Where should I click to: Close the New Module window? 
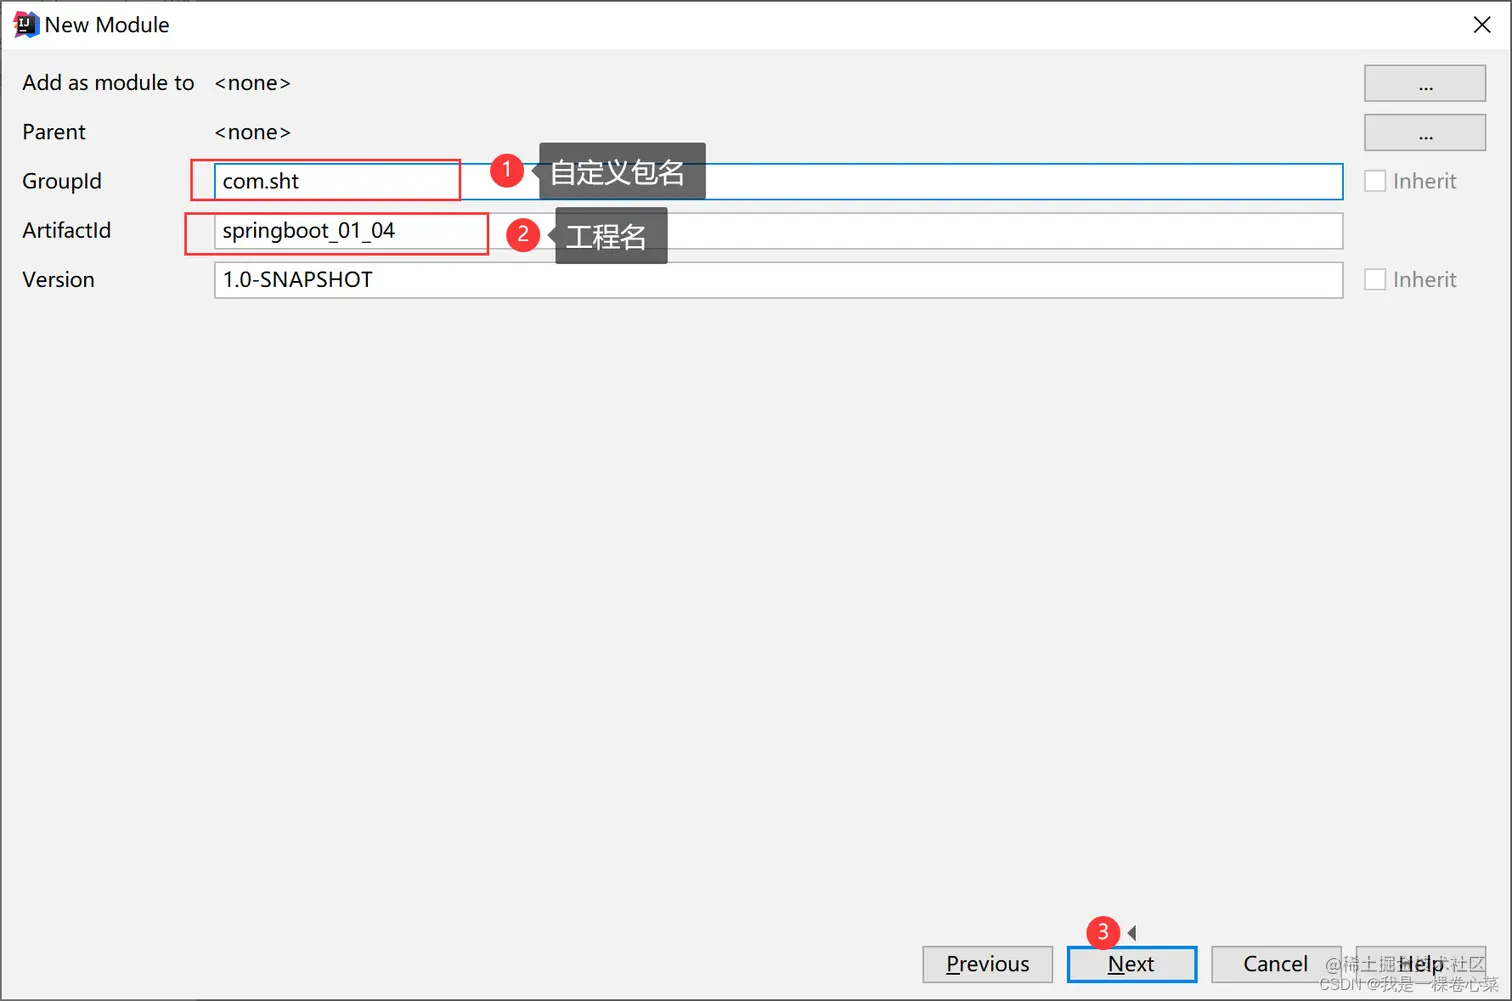click(1482, 25)
